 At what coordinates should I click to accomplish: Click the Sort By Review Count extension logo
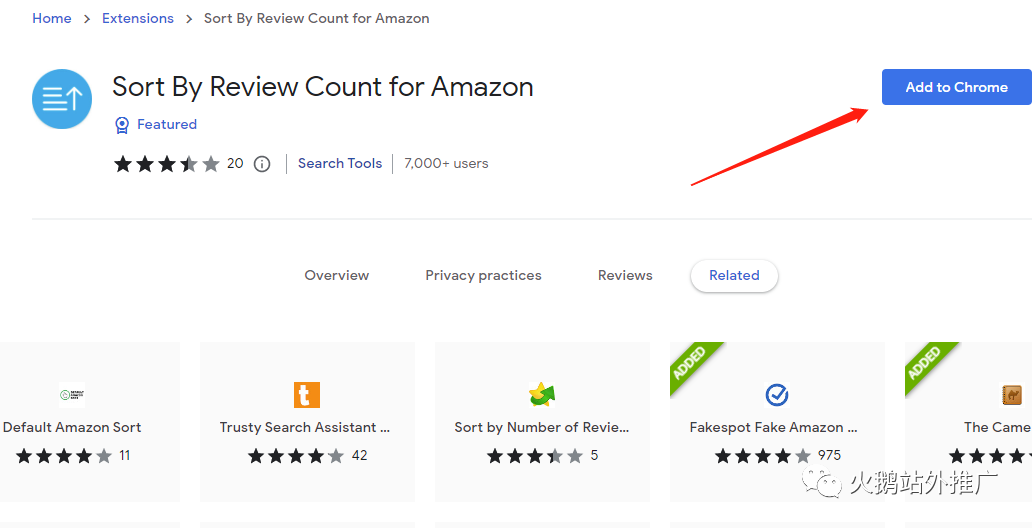coord(62,99)
